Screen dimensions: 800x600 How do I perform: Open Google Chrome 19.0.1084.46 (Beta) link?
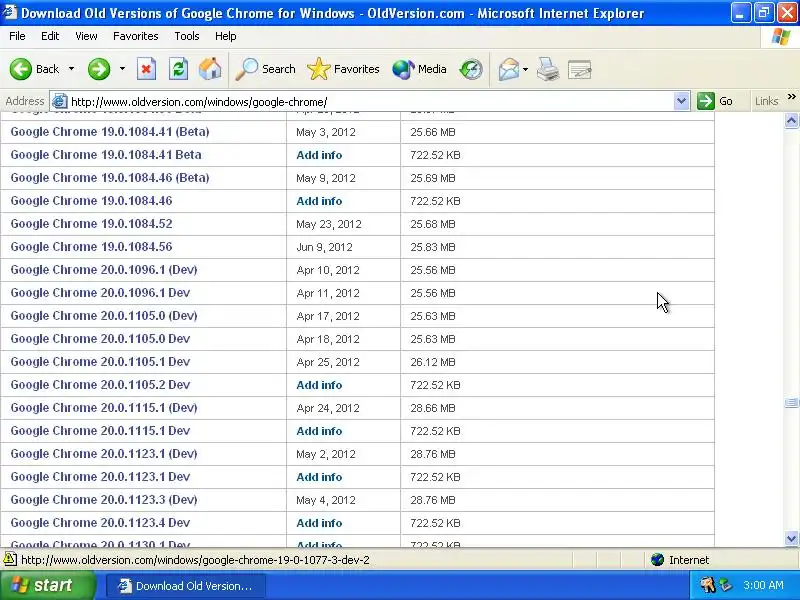tap(110, 178)
